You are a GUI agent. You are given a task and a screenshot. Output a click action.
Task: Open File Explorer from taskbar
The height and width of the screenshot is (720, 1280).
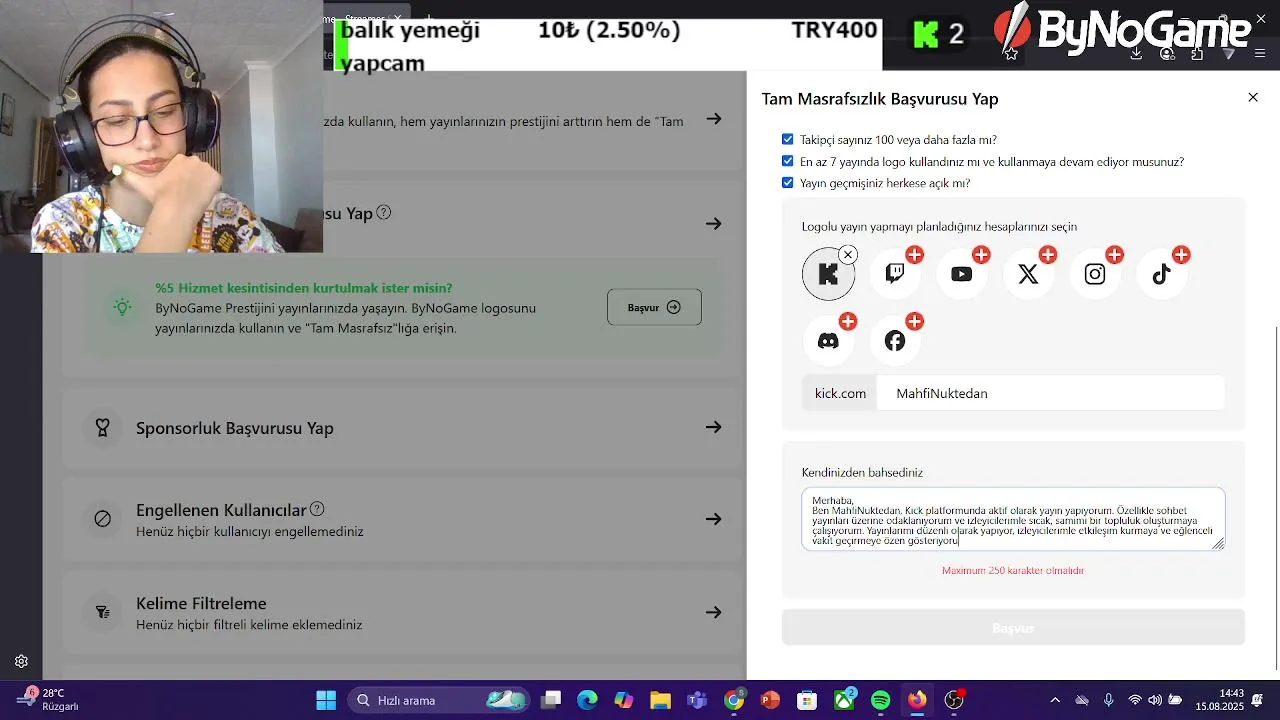660,700
